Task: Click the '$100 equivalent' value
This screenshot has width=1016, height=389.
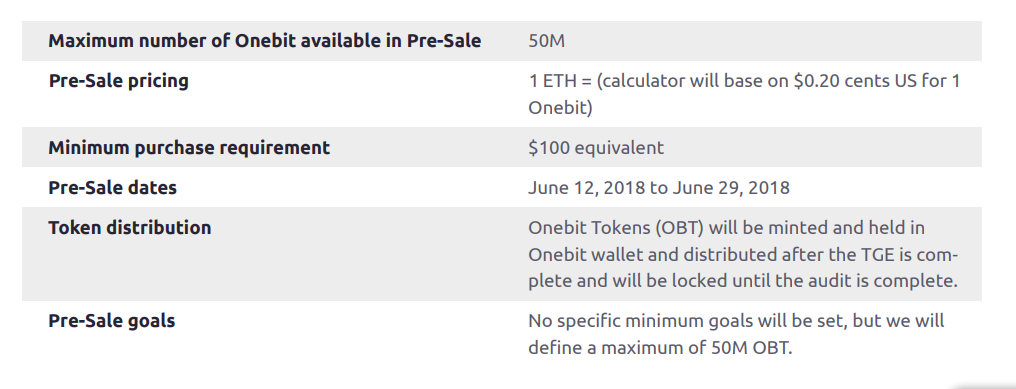Action: point(596,148)
